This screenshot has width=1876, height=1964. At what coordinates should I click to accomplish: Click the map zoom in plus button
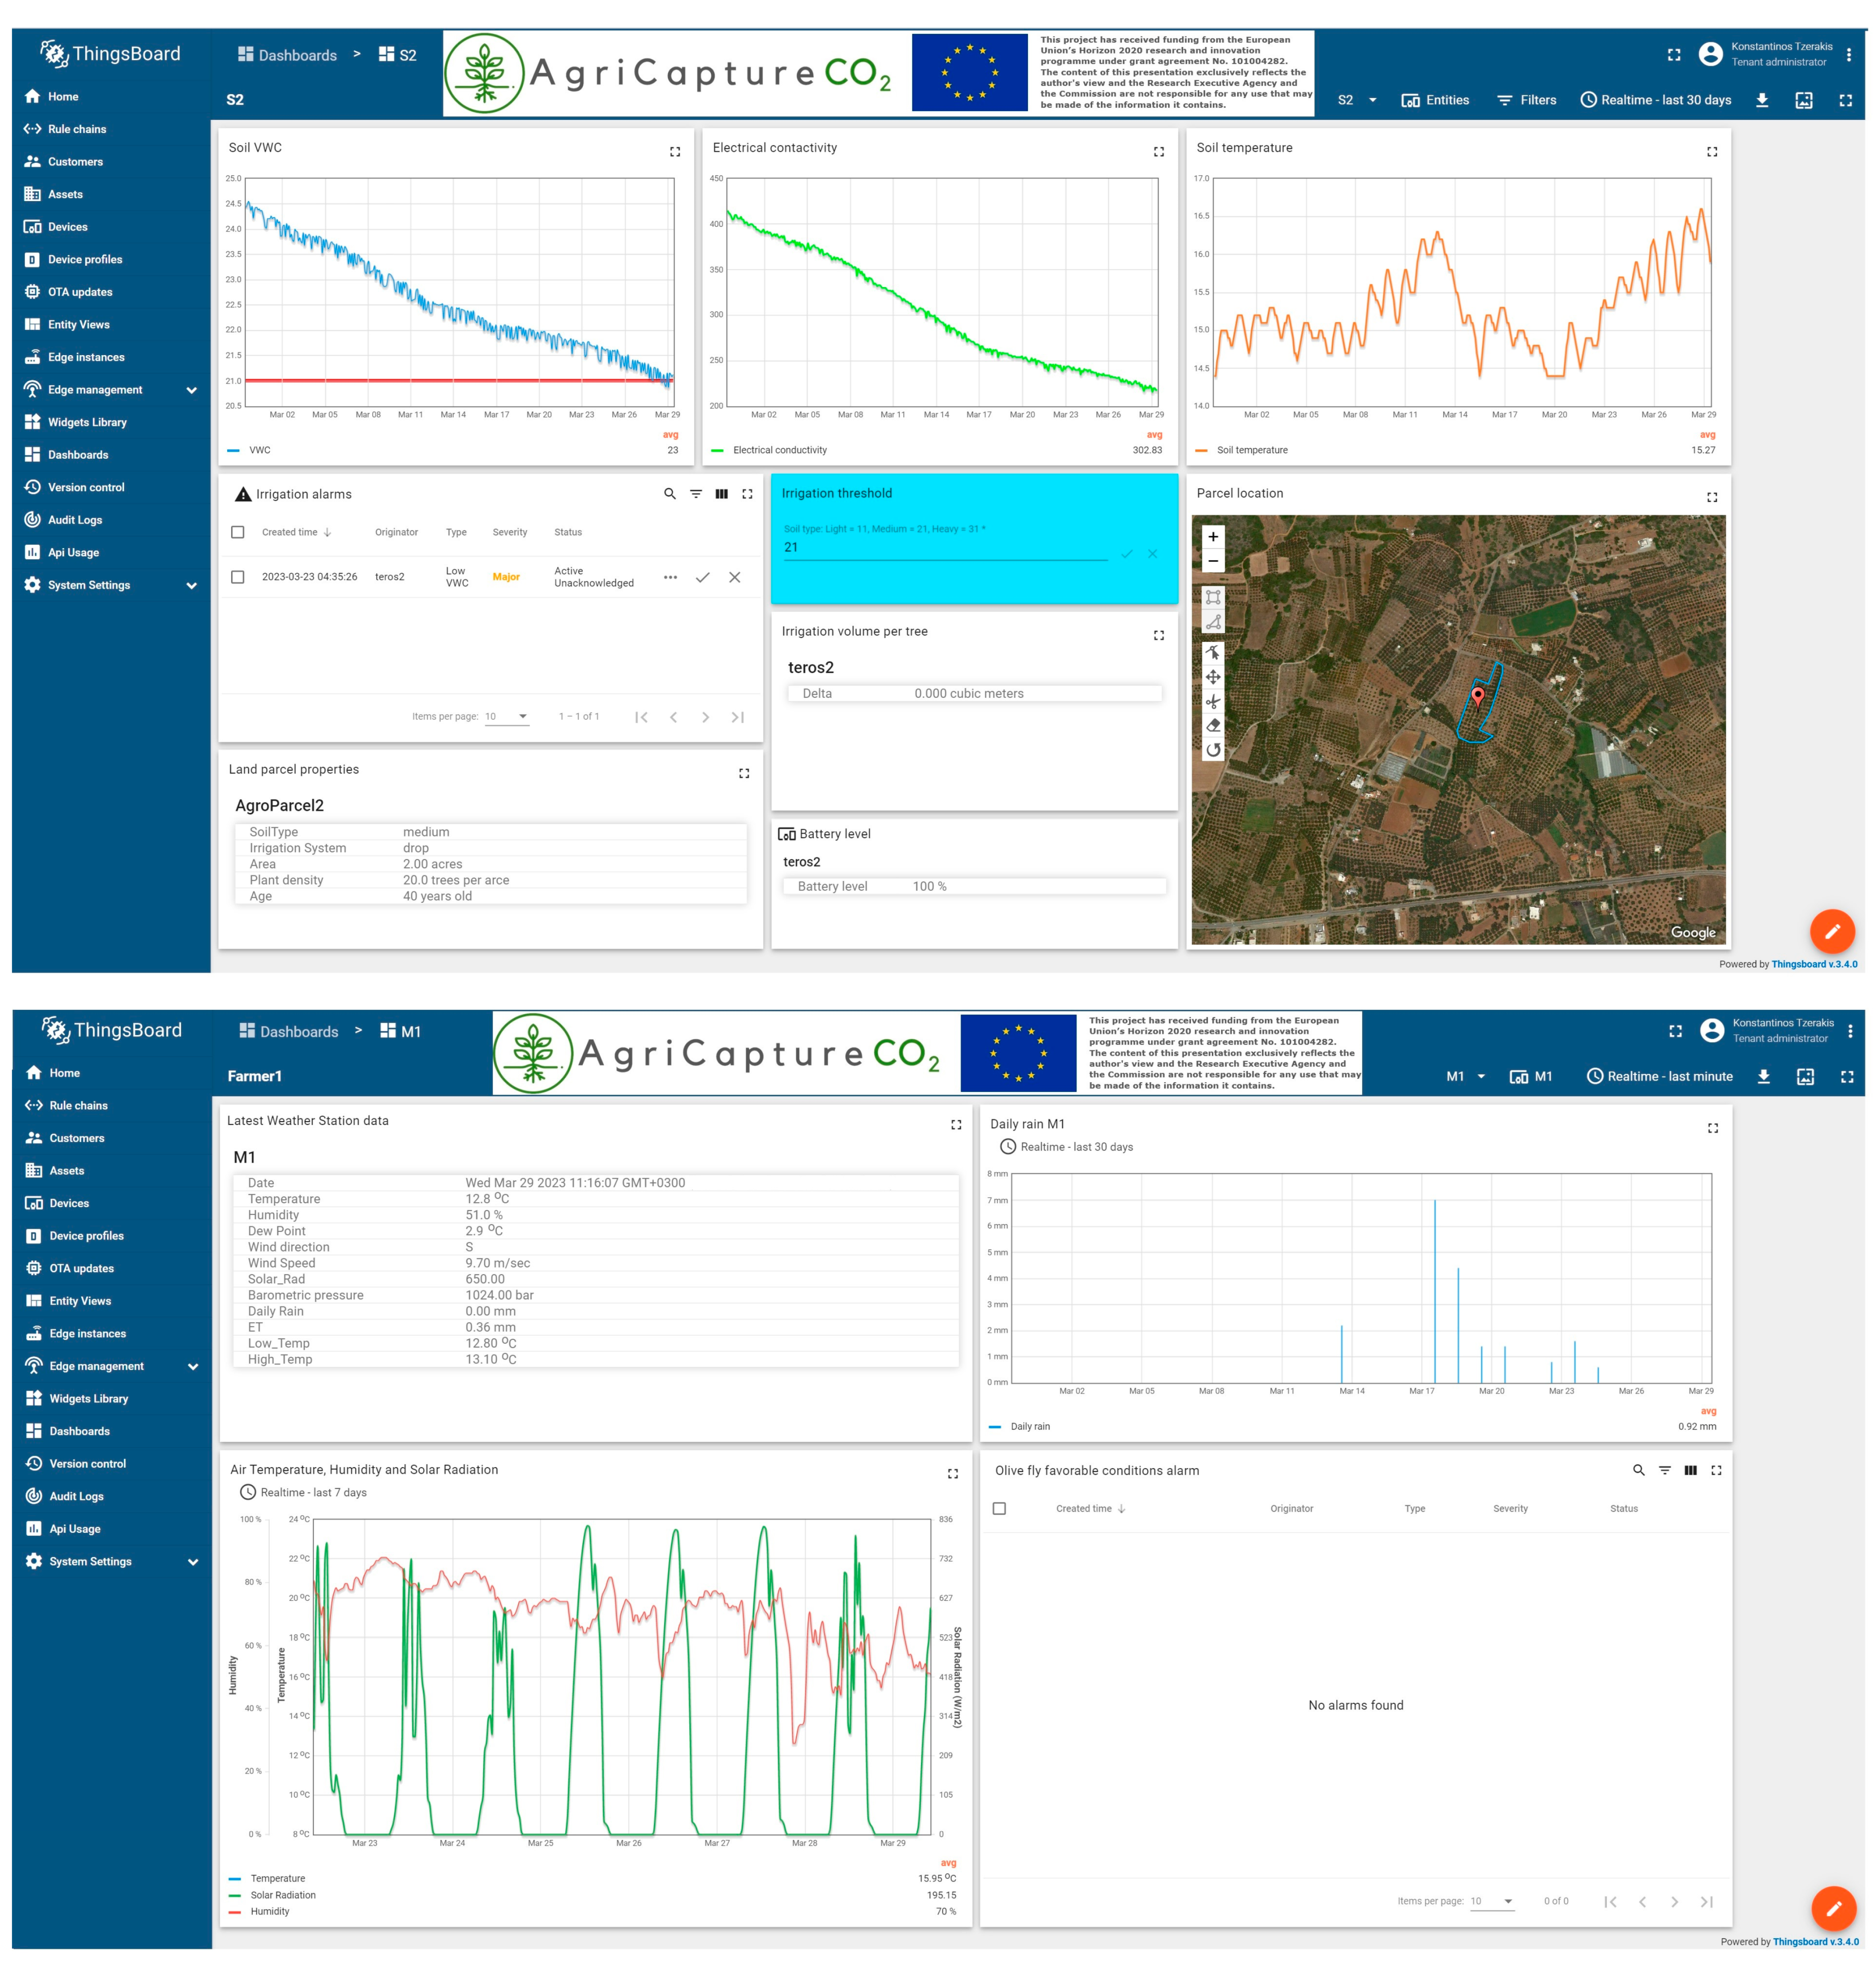(1213, 537)
